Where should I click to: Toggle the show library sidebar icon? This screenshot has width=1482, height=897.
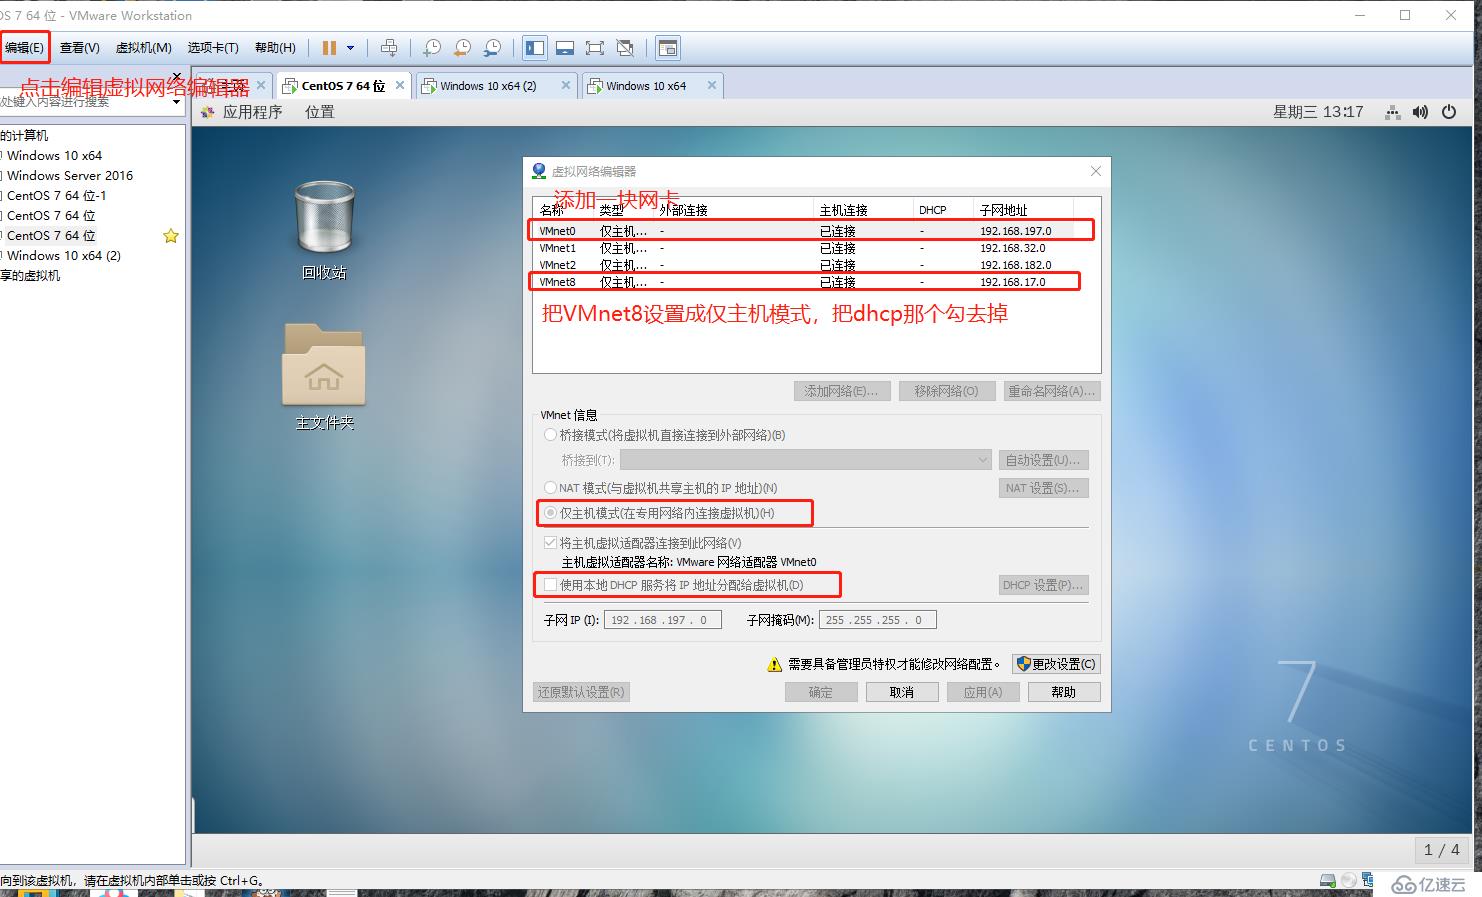pyautogui.click(x=535, y=47)
